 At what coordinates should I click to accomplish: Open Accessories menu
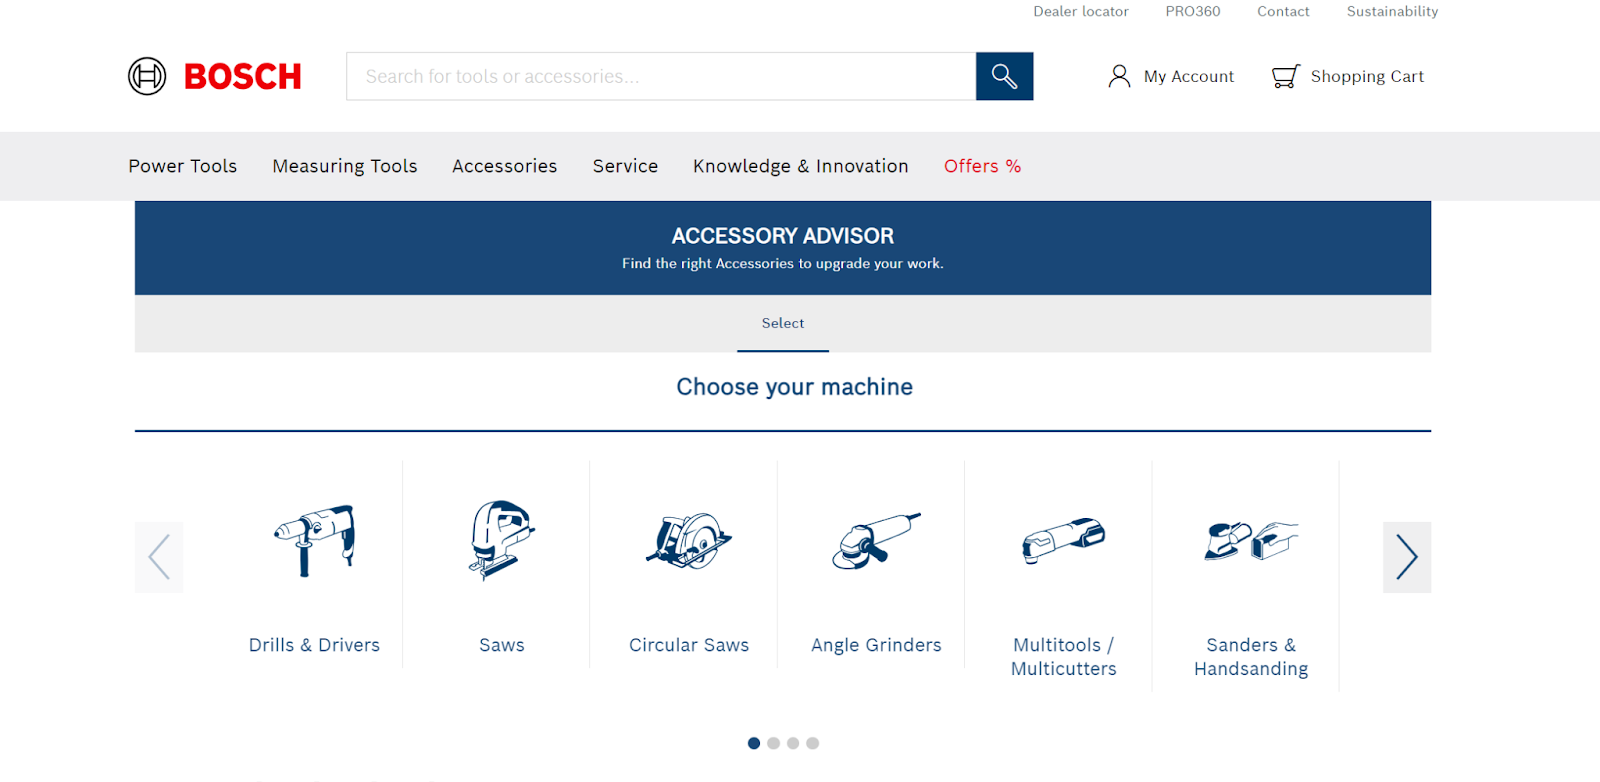pyautogui.click(x=505, y=166)
